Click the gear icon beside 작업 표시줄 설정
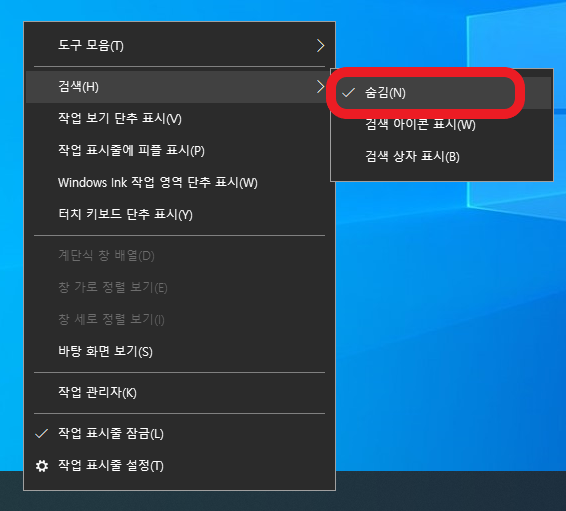 point(42,466)
